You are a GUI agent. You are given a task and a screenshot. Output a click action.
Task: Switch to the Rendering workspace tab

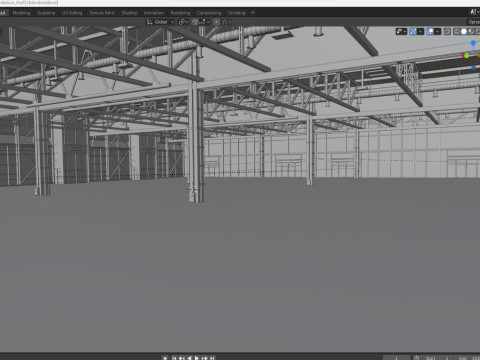tap(180, 13)
